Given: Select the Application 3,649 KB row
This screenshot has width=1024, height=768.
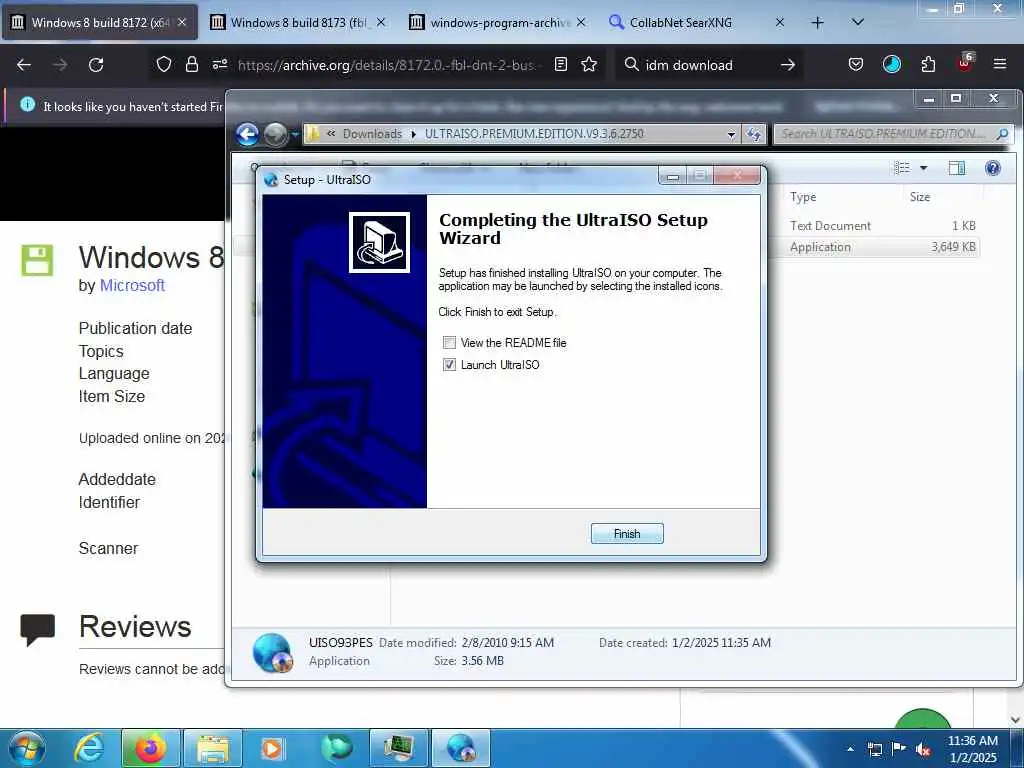Looking at the screenshot, I should tap(882, 247).
